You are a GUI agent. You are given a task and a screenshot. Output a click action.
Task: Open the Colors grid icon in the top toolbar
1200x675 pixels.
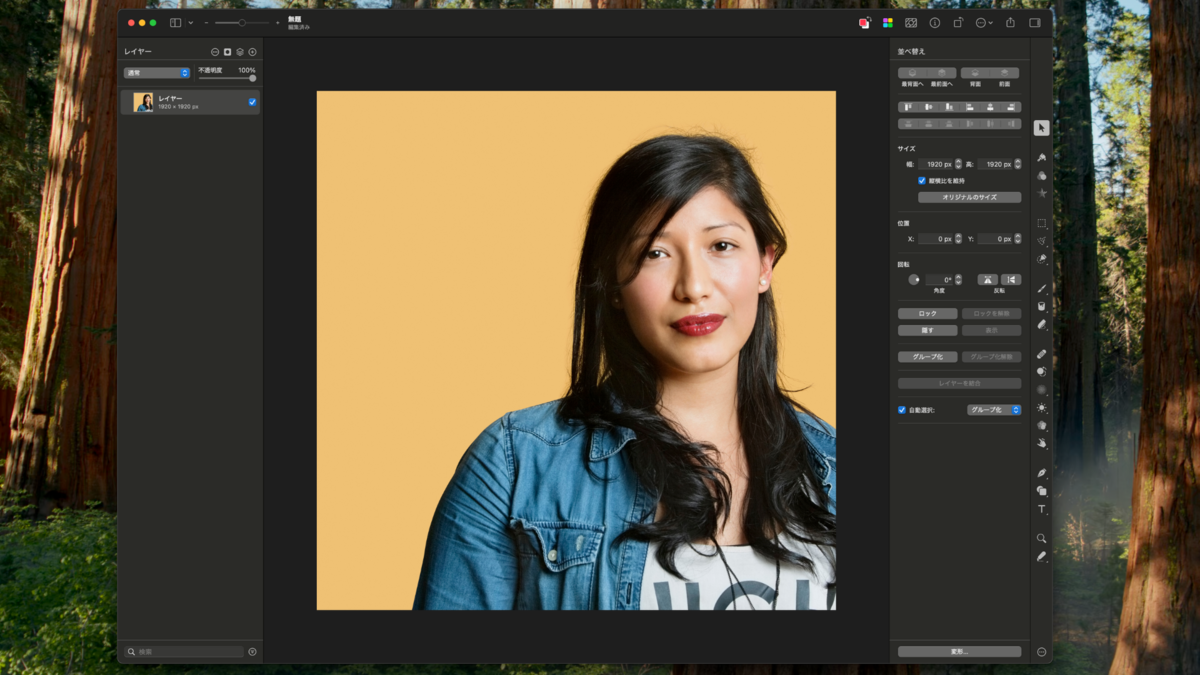click(x=887, y=22)
